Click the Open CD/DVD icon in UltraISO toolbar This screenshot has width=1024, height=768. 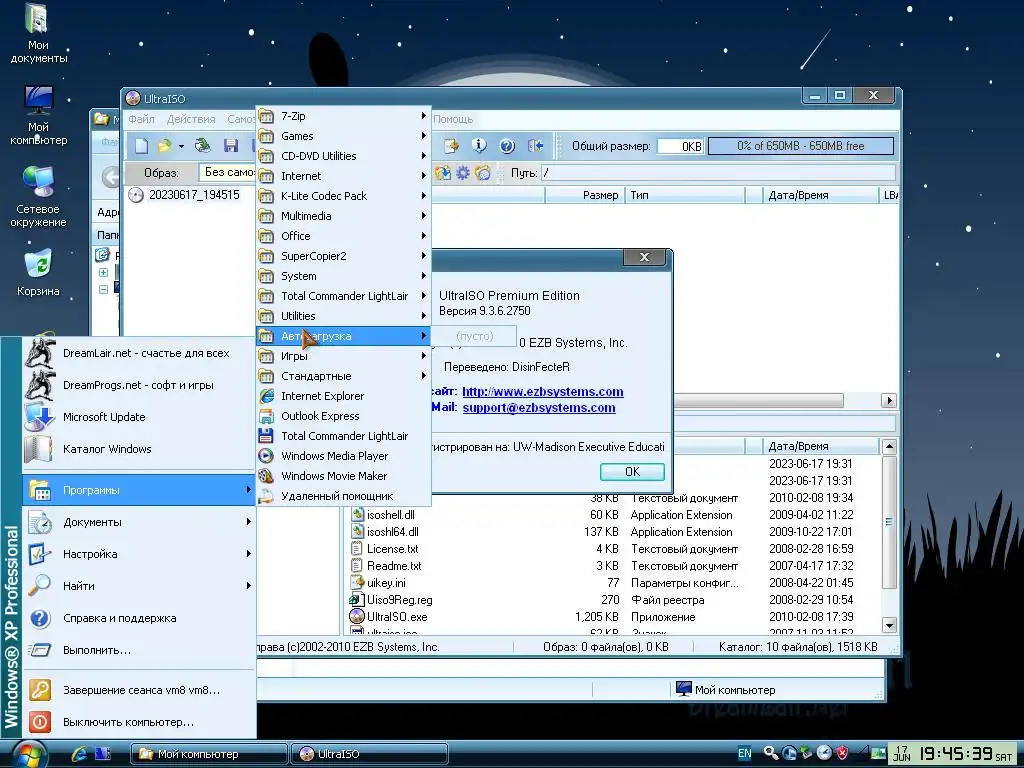tap(203, 146)
